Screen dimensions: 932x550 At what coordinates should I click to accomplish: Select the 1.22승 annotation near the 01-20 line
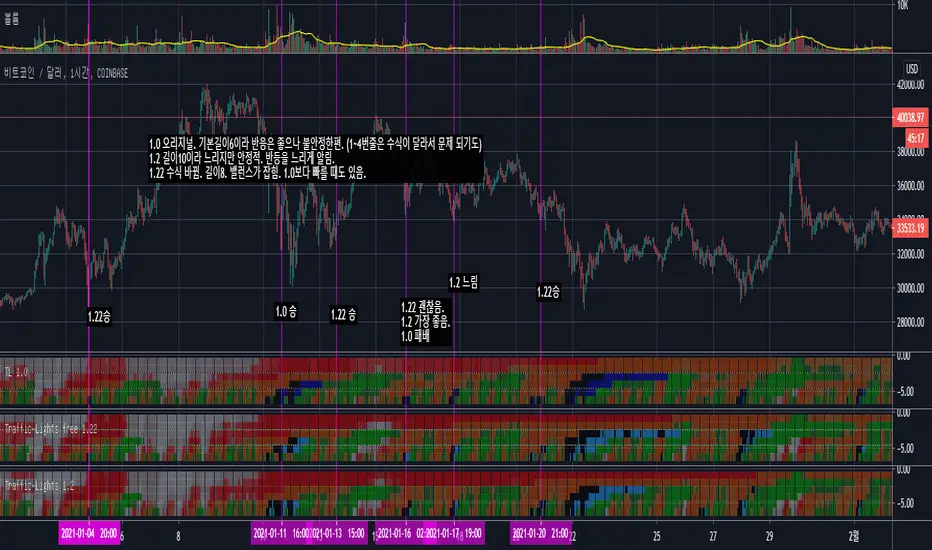click(548, 291)
